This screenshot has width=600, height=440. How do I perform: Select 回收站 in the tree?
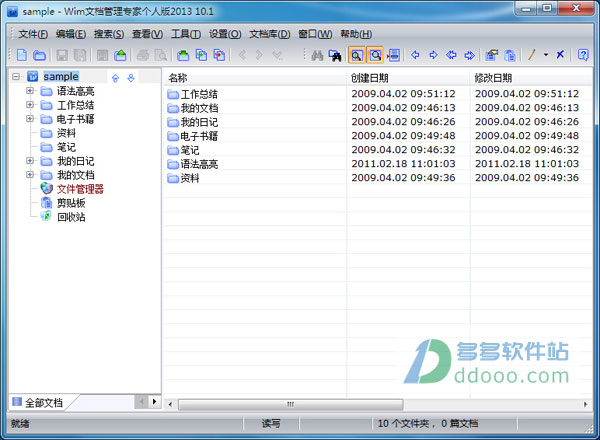(x=71, y=217)
